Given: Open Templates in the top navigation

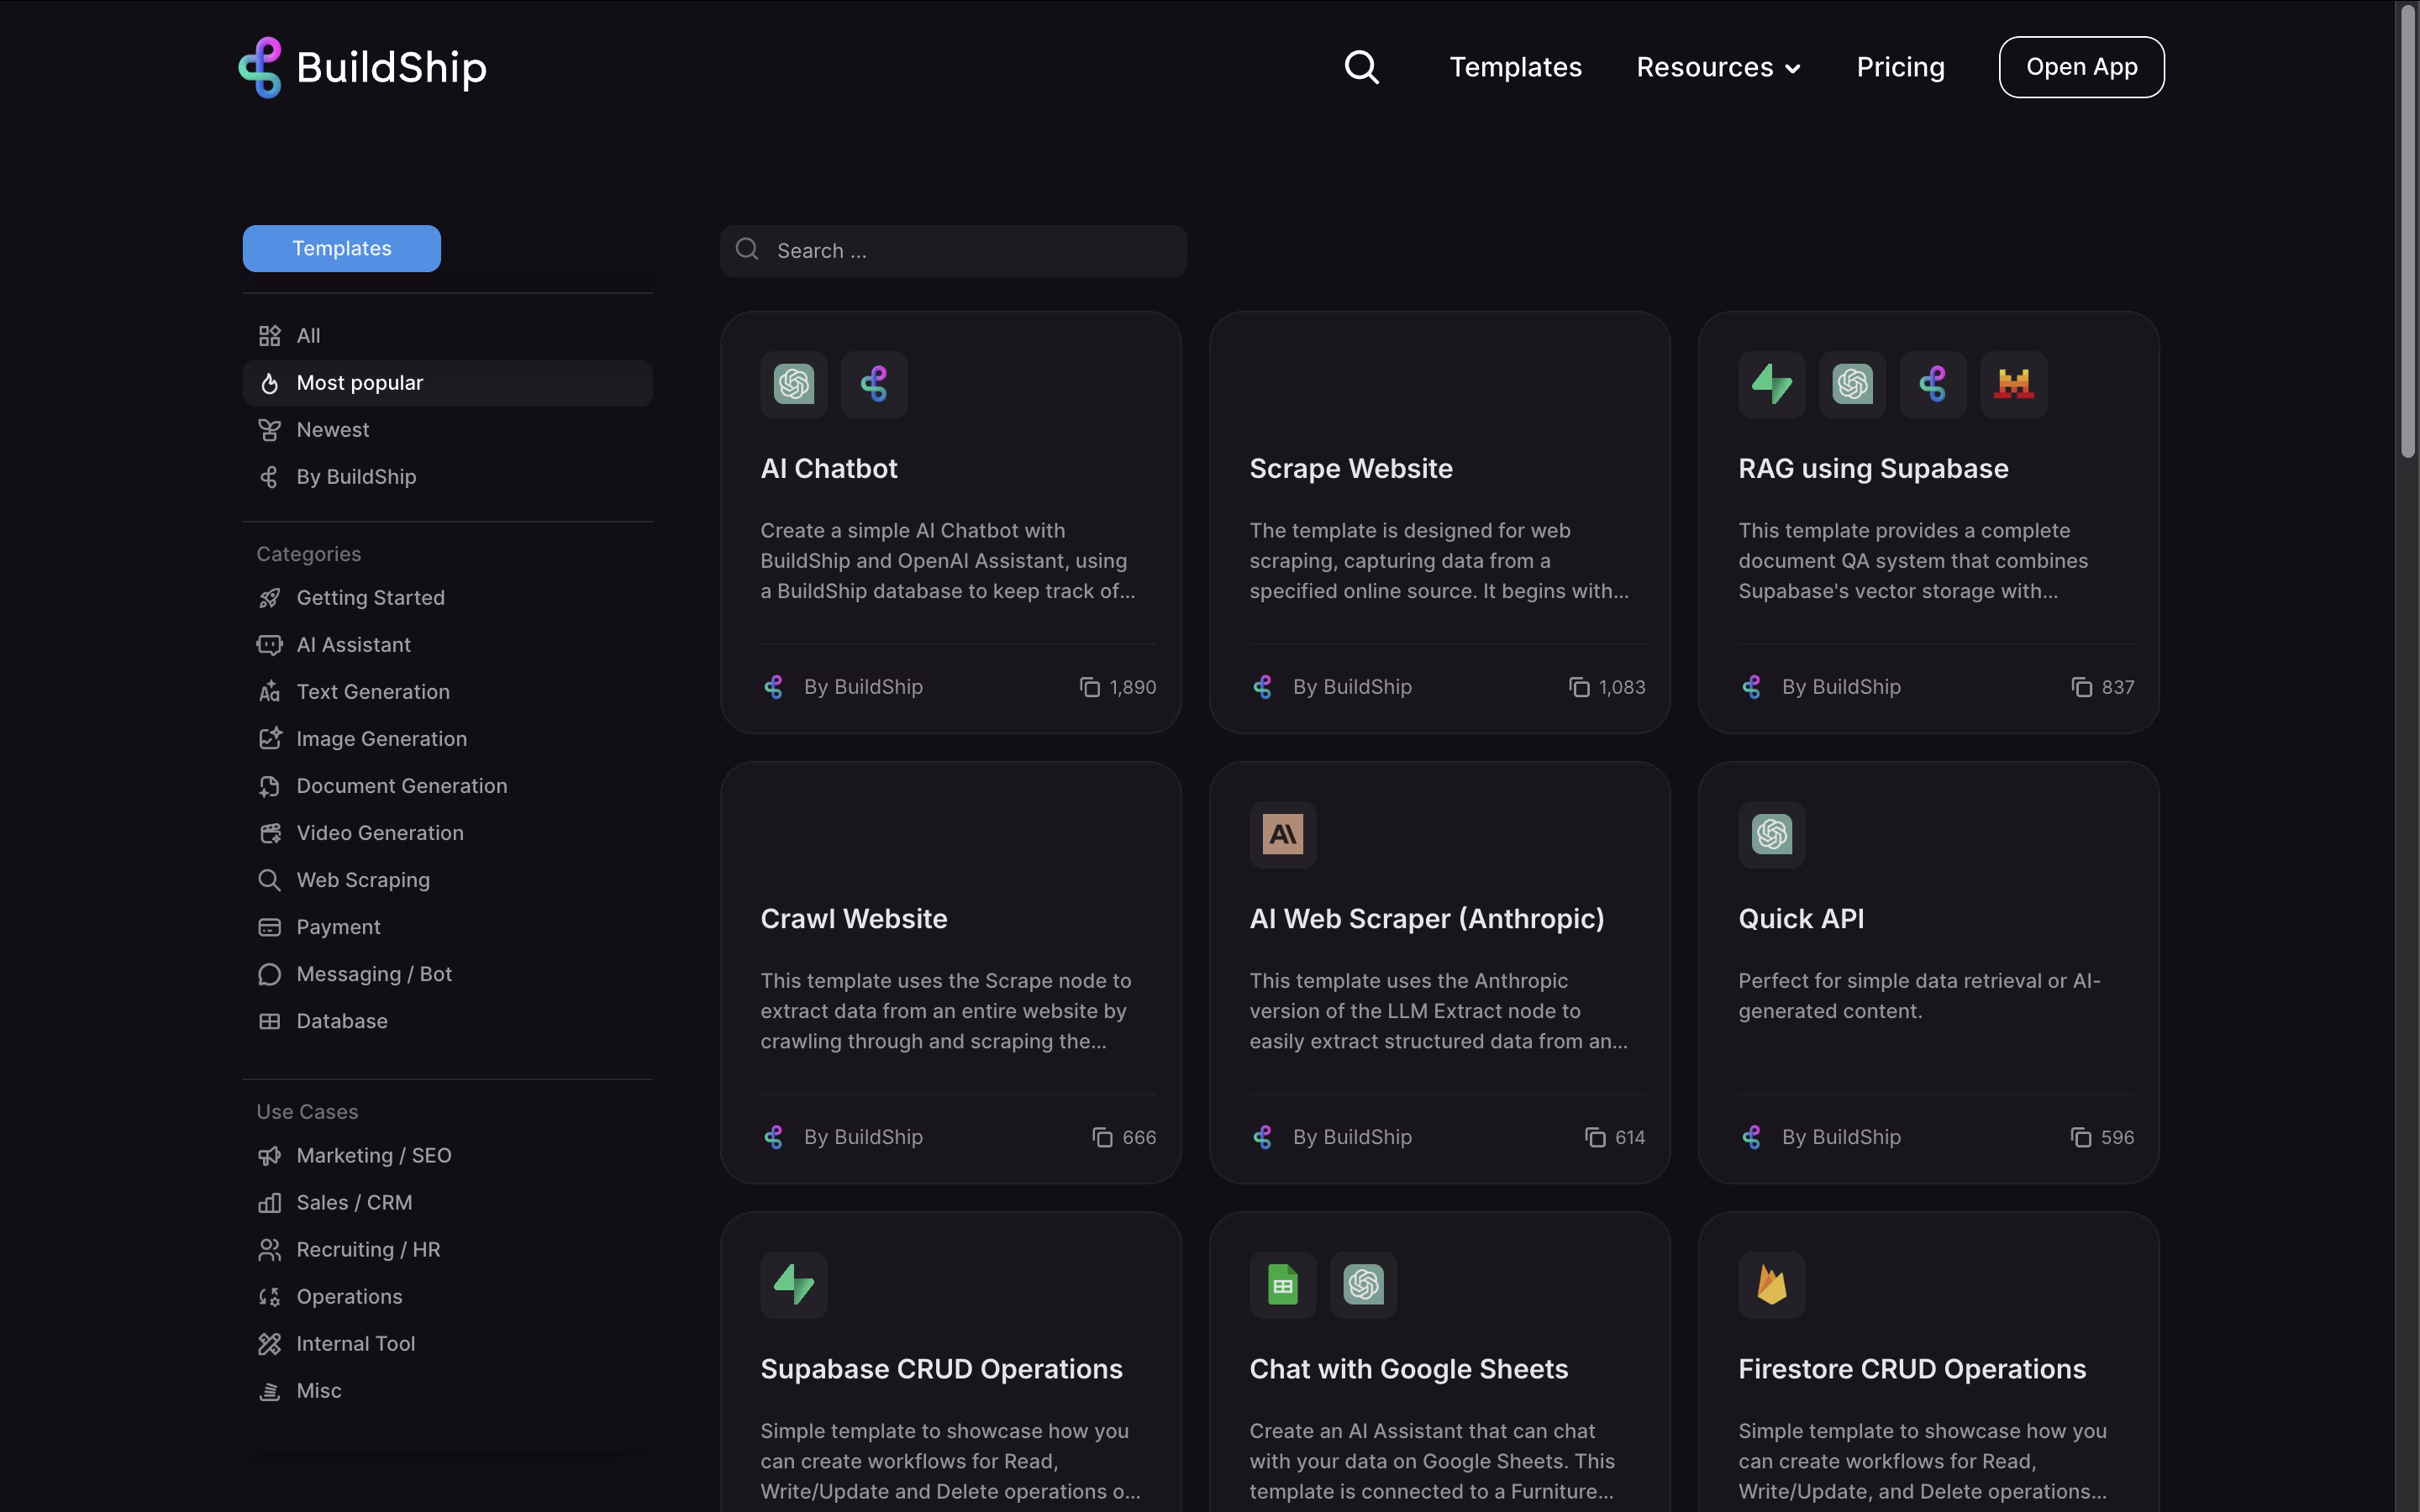Looking at the screenshot, I should point(1516,67).
